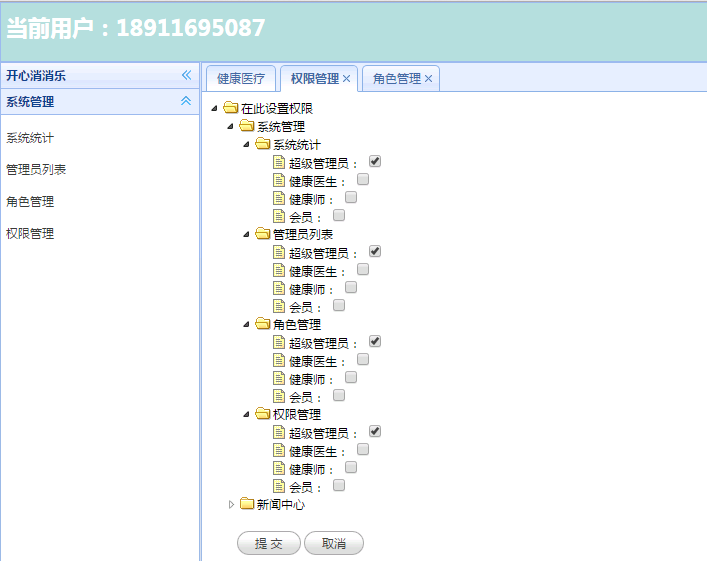Click file icon of 健康师 under 角色管理 folder
The image size is (707, 561).
tap(279, 378)
